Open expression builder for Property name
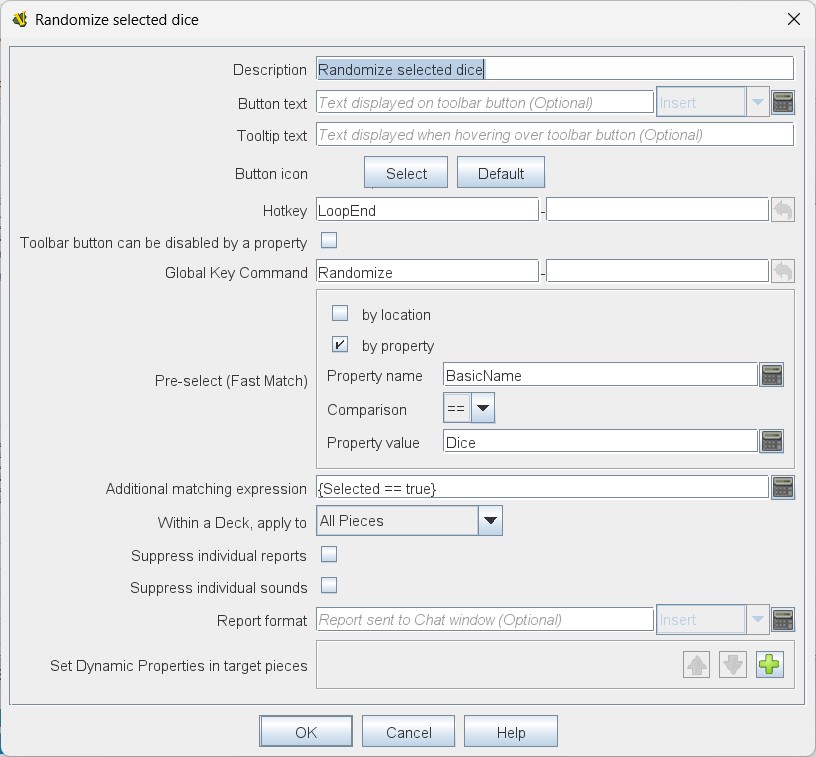816x757 pixels. pos(772,375)
